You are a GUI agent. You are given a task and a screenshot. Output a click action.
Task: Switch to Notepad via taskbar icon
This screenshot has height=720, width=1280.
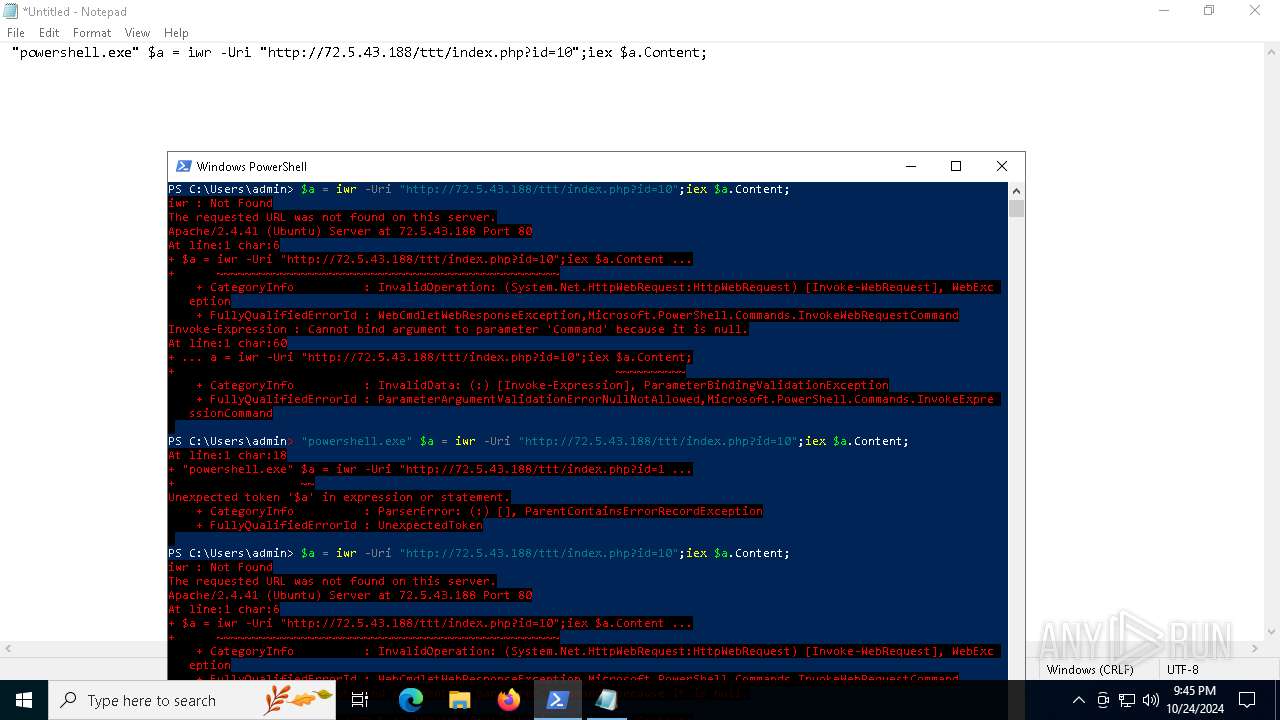click(606, 700)
